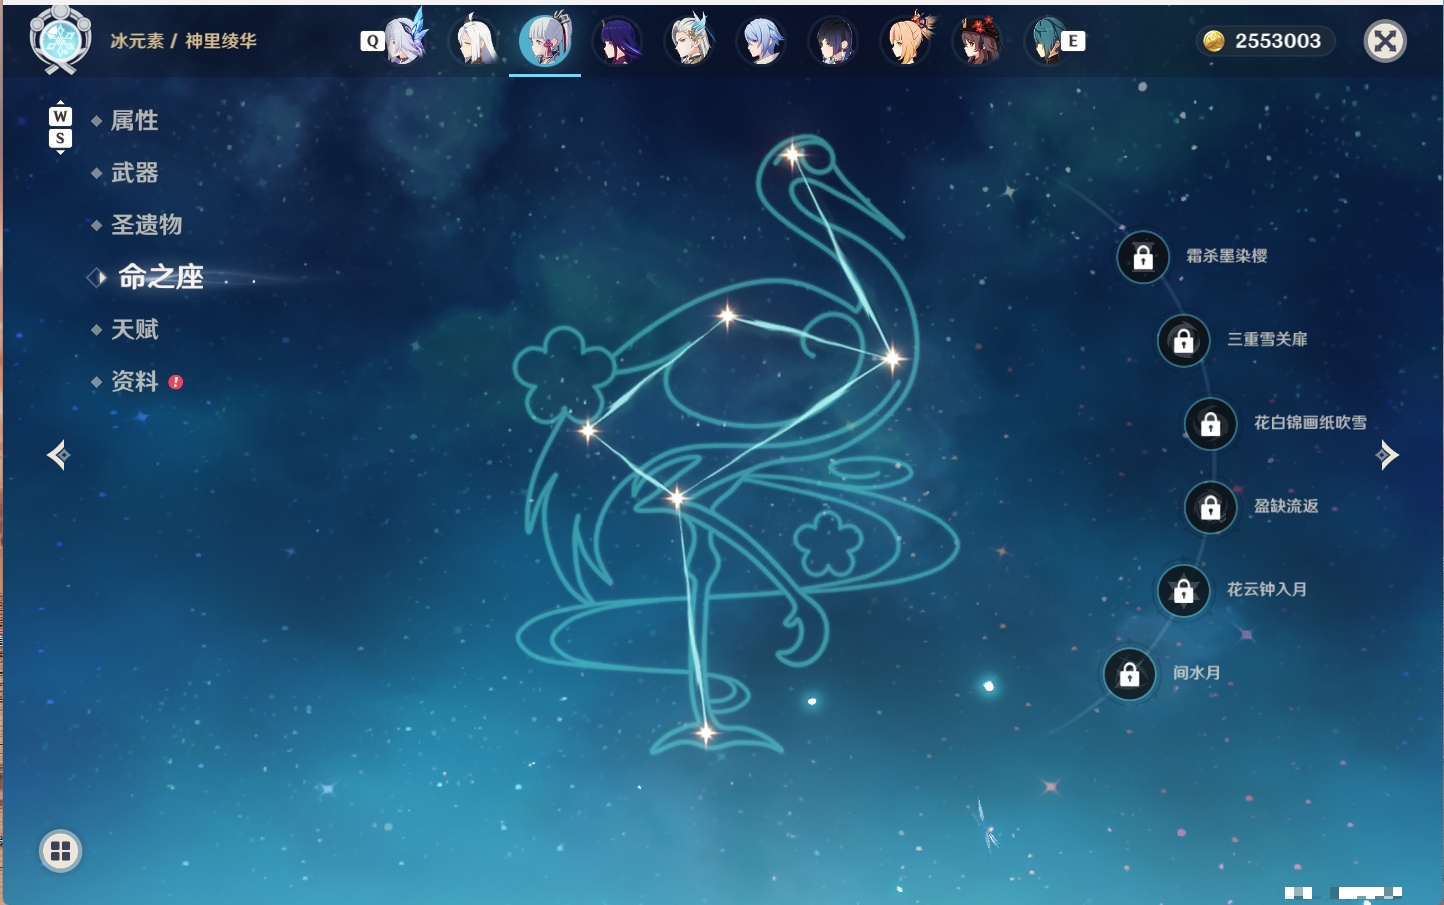1444x905 pixels.
Task: Close the character screen with X button
Action: 1385,41
